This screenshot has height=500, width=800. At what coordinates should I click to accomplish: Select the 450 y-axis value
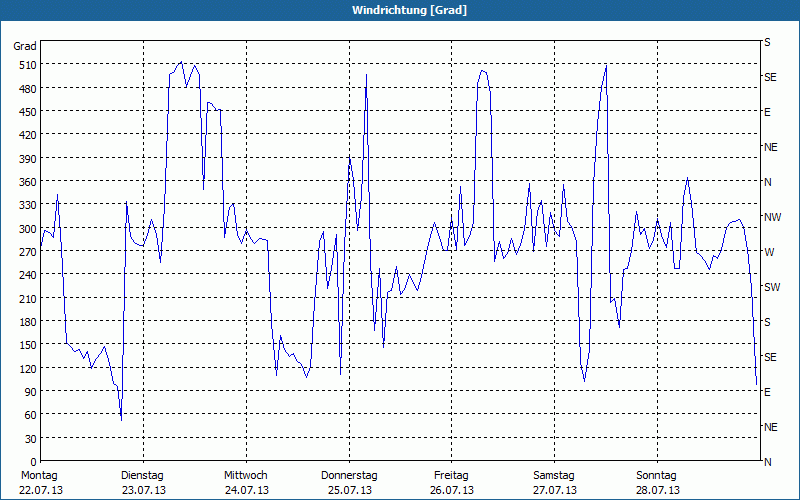[27, 112]
